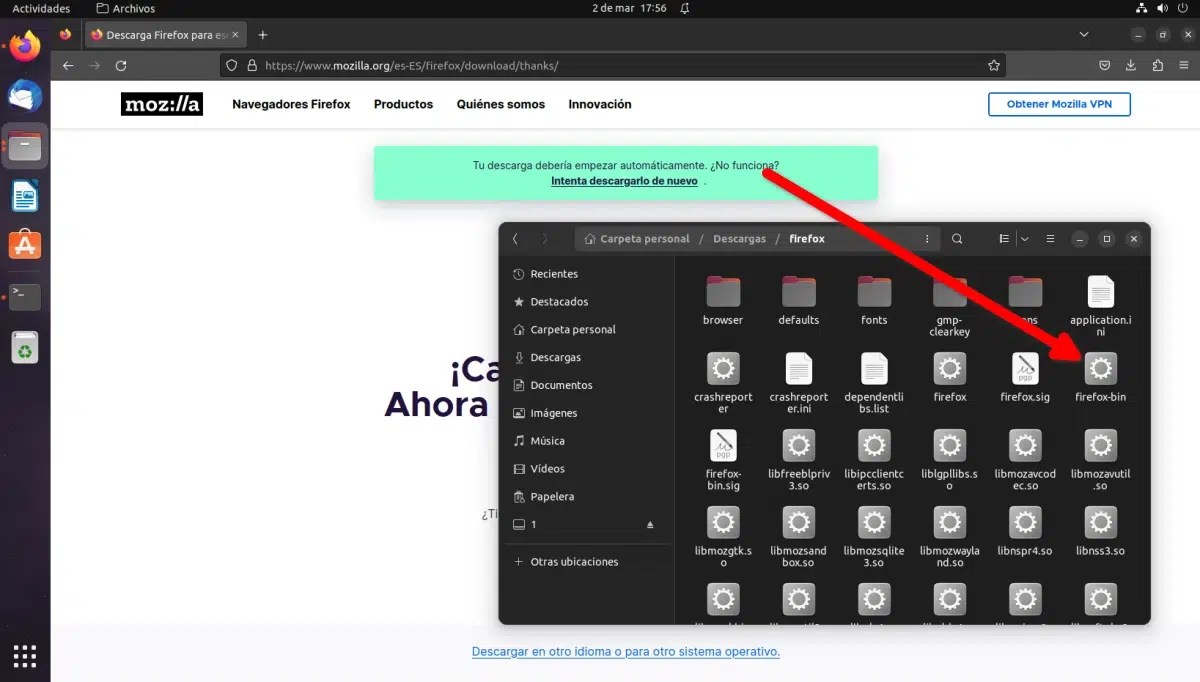The image size is (1200, 682).
Task: Open Quiénes somos menu
Action: tap(501, 104)
